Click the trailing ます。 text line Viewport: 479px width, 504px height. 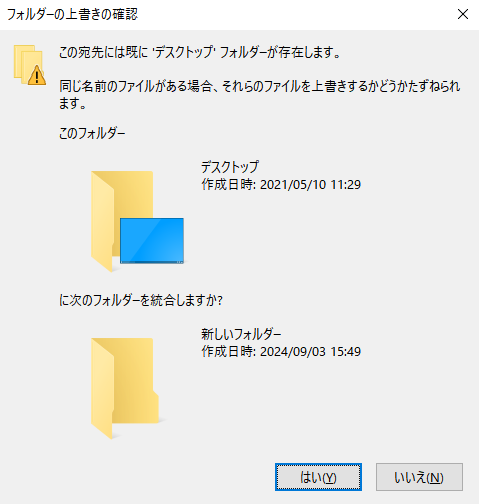73,103
